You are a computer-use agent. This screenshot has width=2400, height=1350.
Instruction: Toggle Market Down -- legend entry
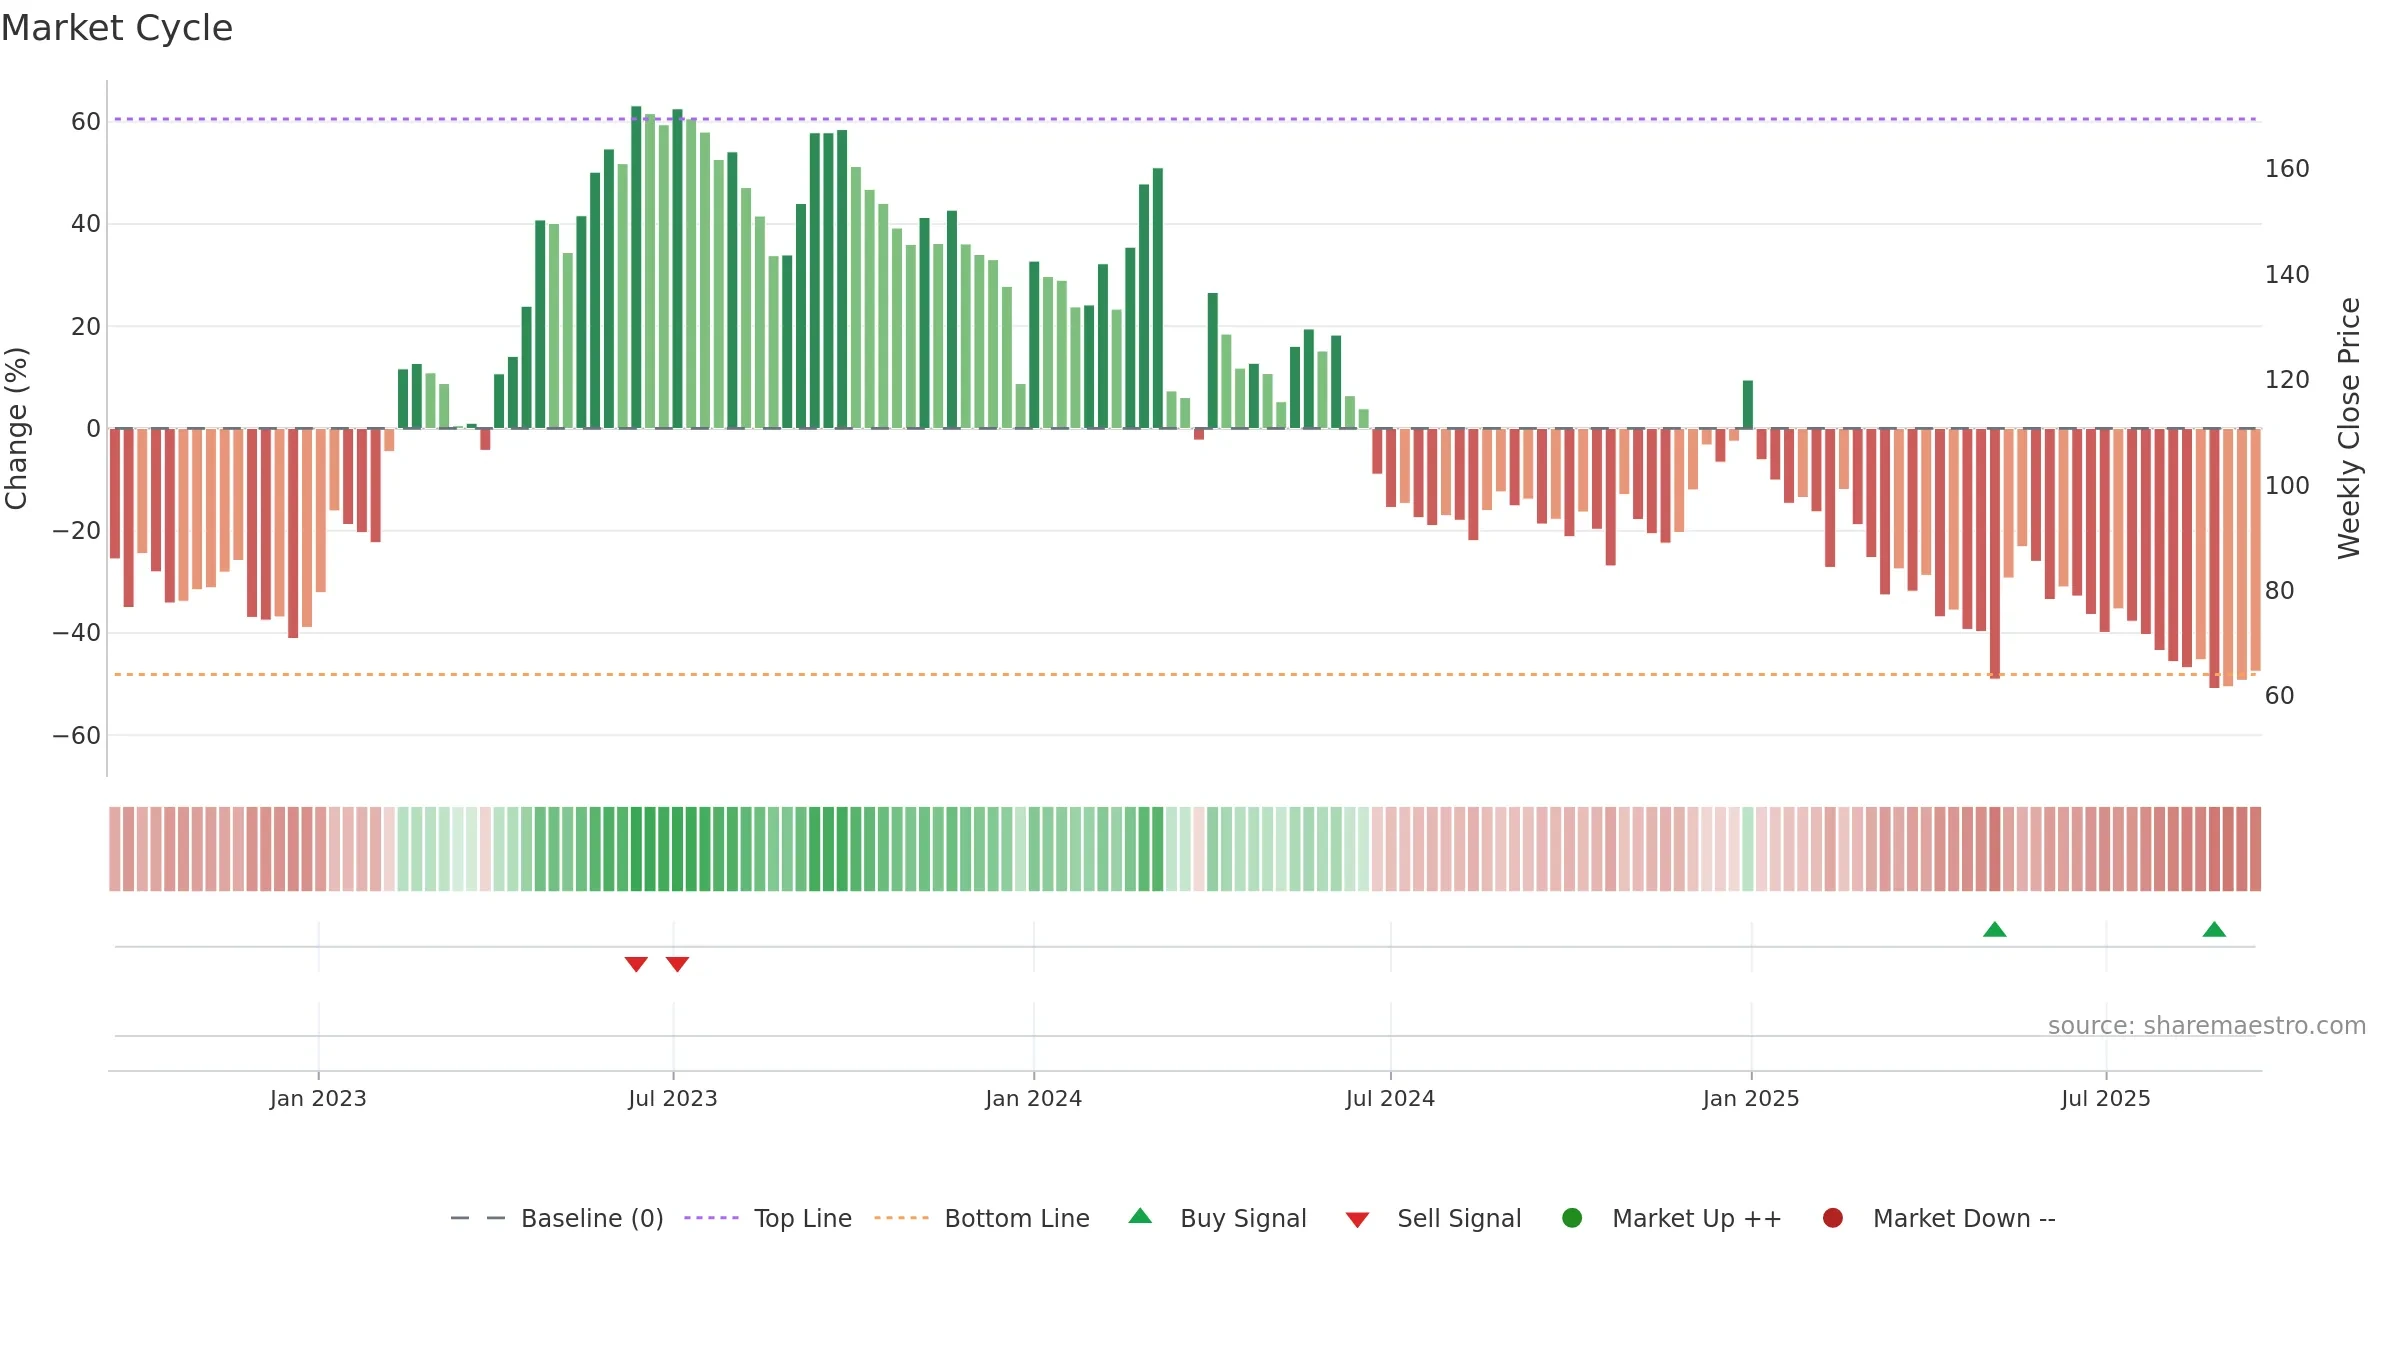(x=1938, y=1218)
